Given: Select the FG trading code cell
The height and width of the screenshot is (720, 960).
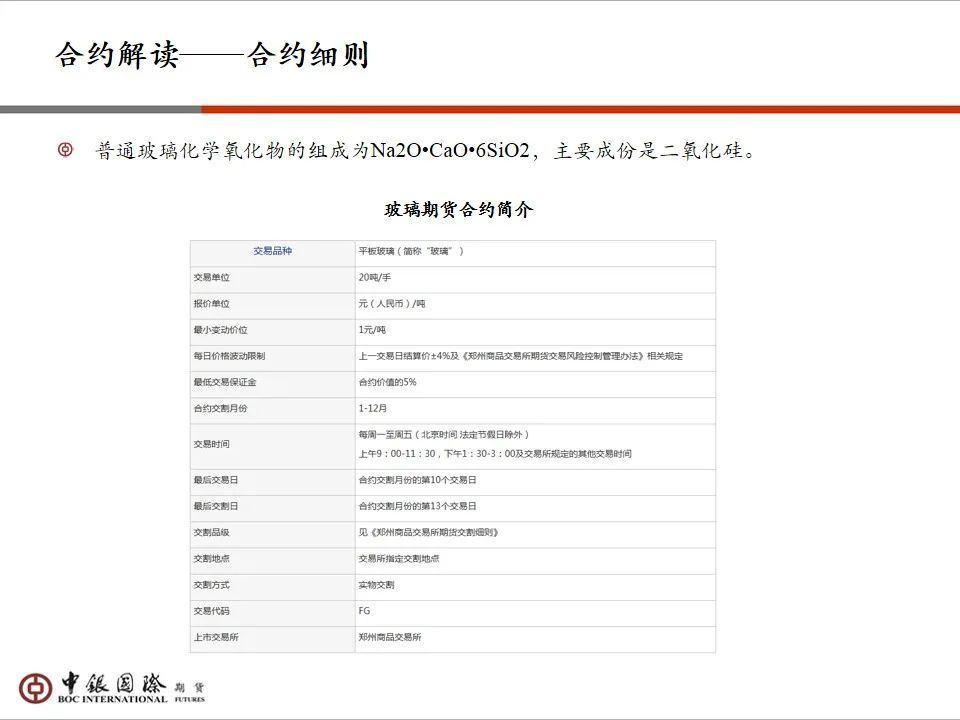Looking at the screenshot, I should pyautogui.click(x=367, y=610).
